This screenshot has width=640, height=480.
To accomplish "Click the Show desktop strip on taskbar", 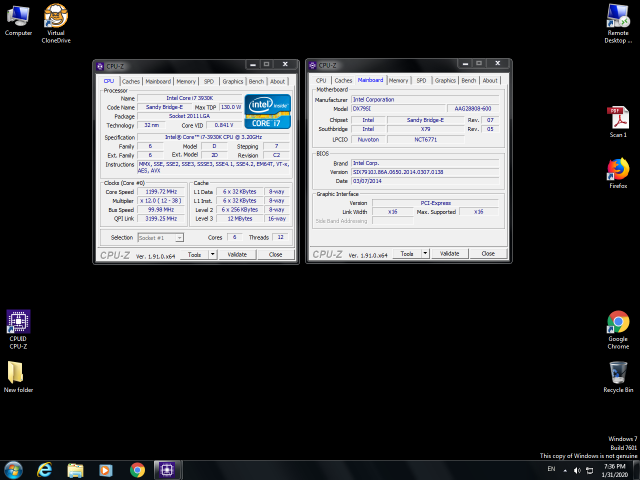I will [x=636, y=470].
